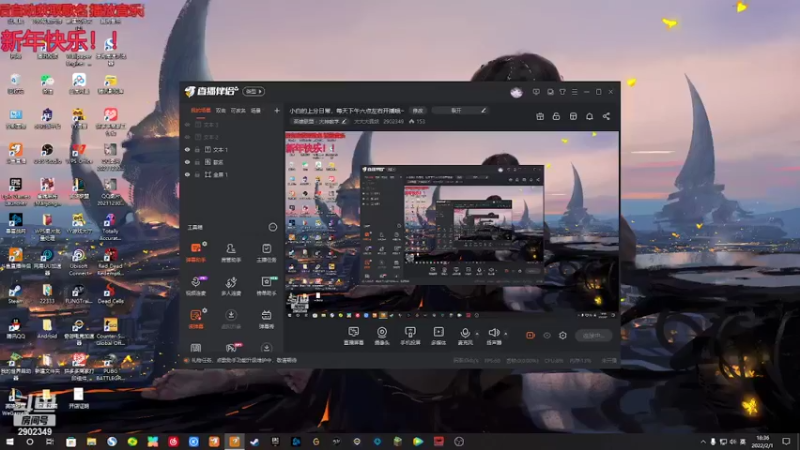The width and height of the screenshot is (800, 450).
Task: Edit the stream category pencil icon
Action: pyautogui.click(x=344, y=121)
